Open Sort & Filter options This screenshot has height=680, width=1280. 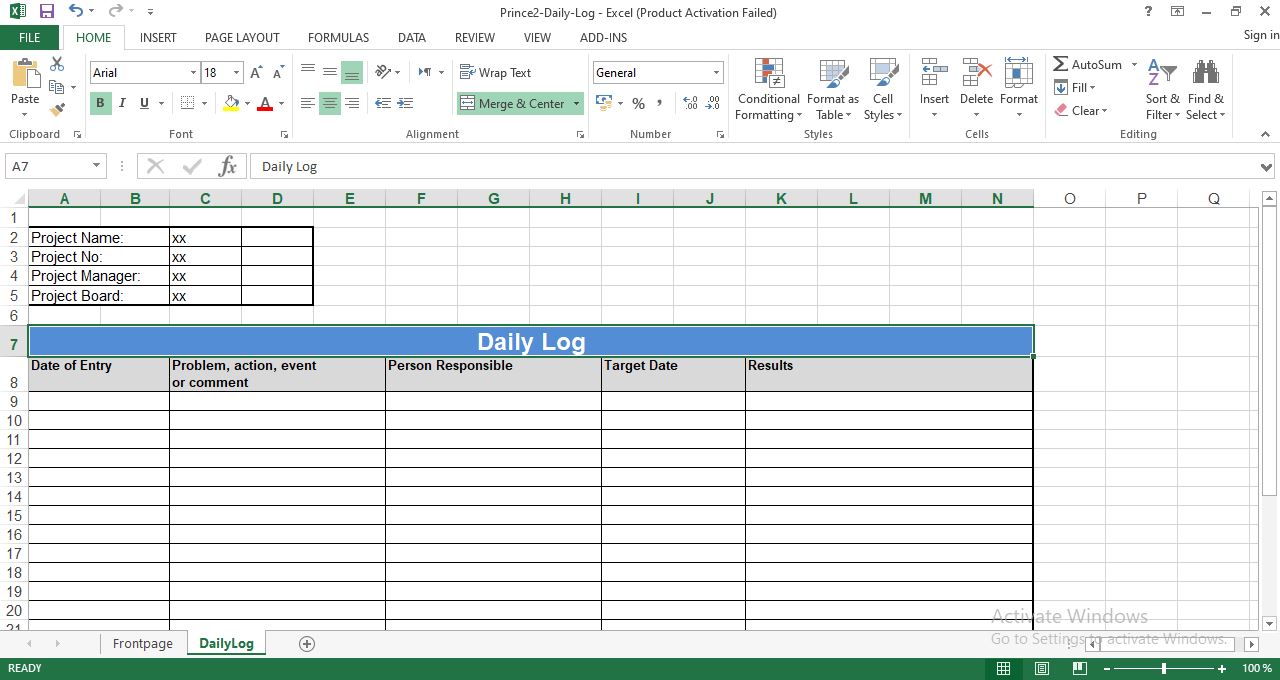click(1163, 89)
